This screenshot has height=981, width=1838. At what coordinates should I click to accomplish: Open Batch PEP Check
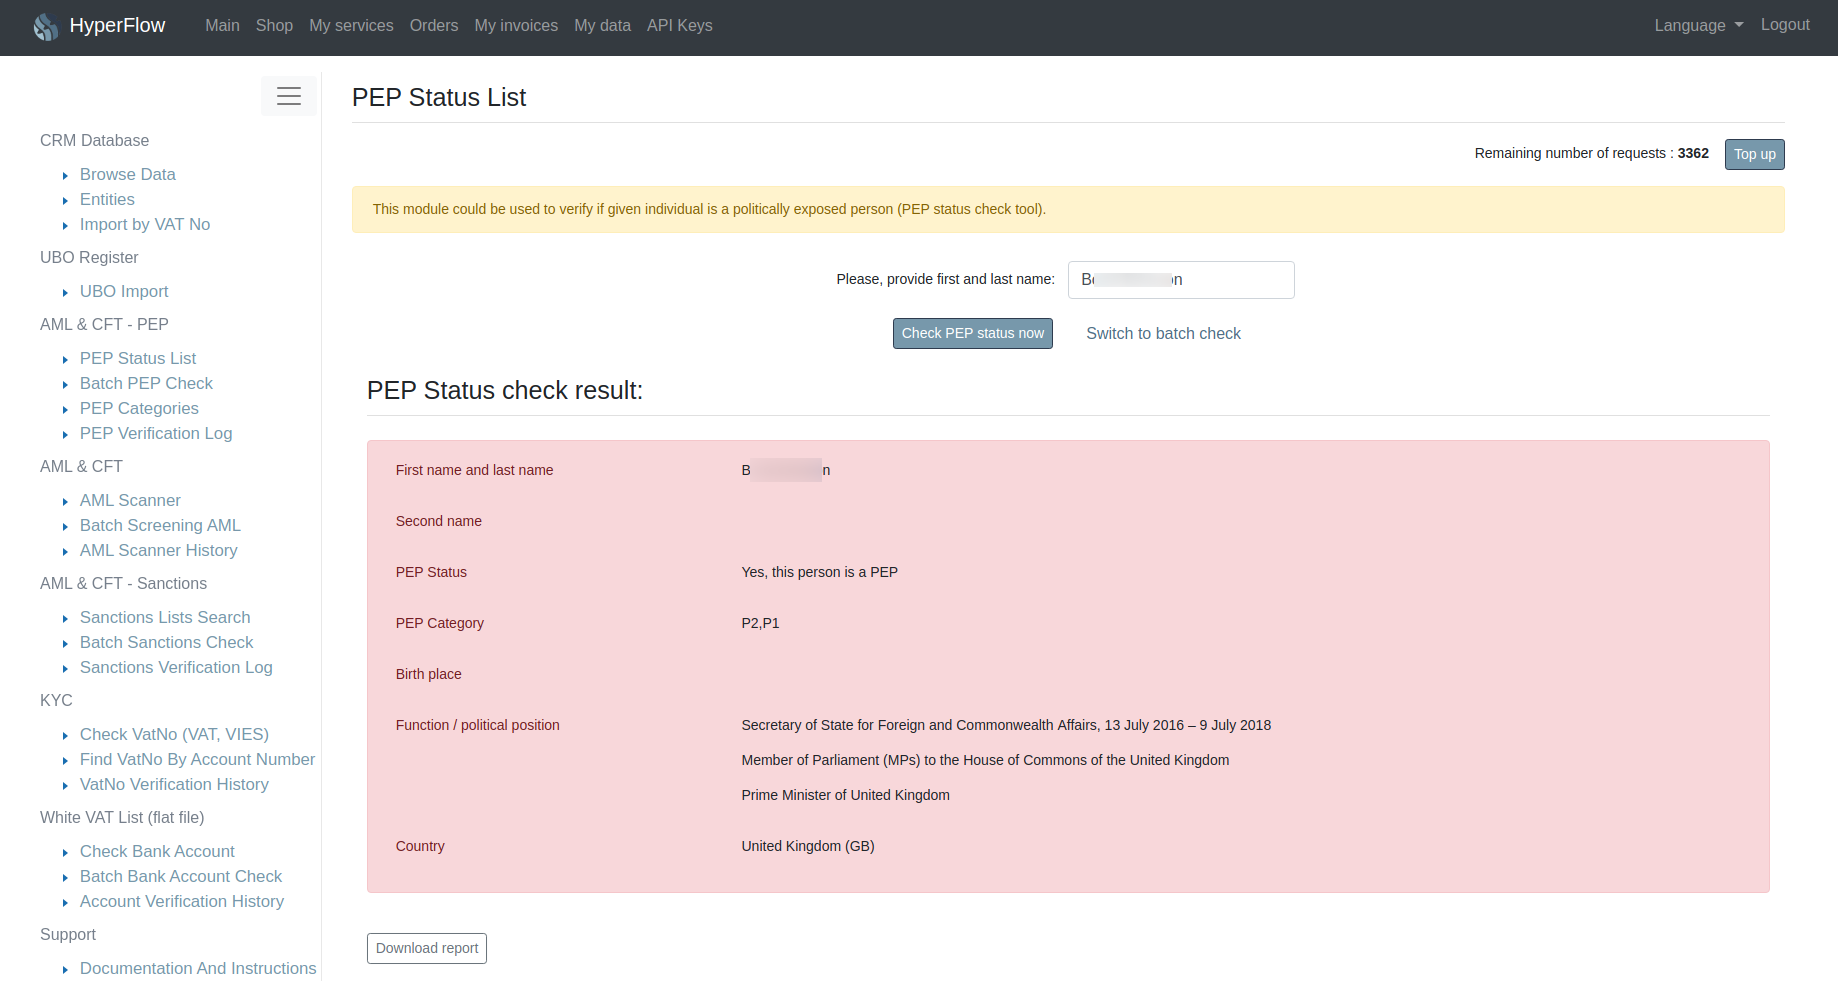pos(146,383)
